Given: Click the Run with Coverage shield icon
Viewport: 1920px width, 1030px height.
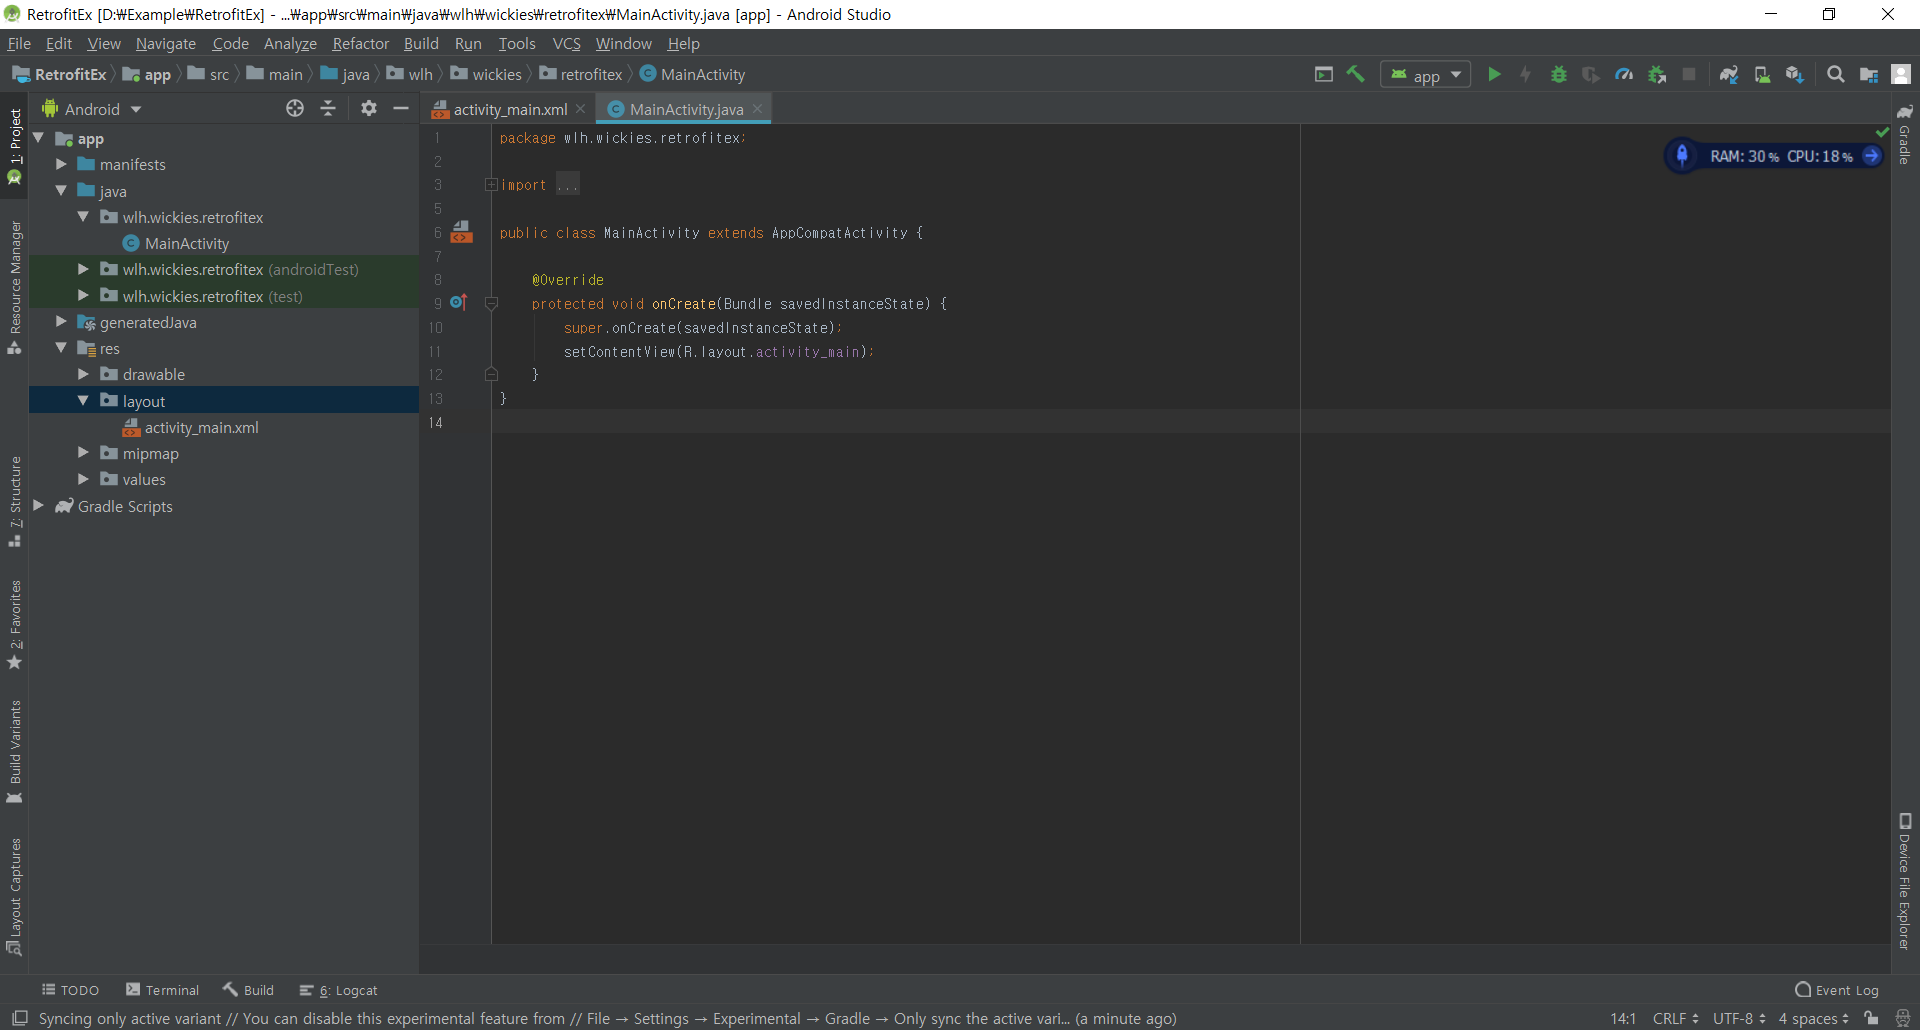Looking at the screenshot, I should 1591,74.
